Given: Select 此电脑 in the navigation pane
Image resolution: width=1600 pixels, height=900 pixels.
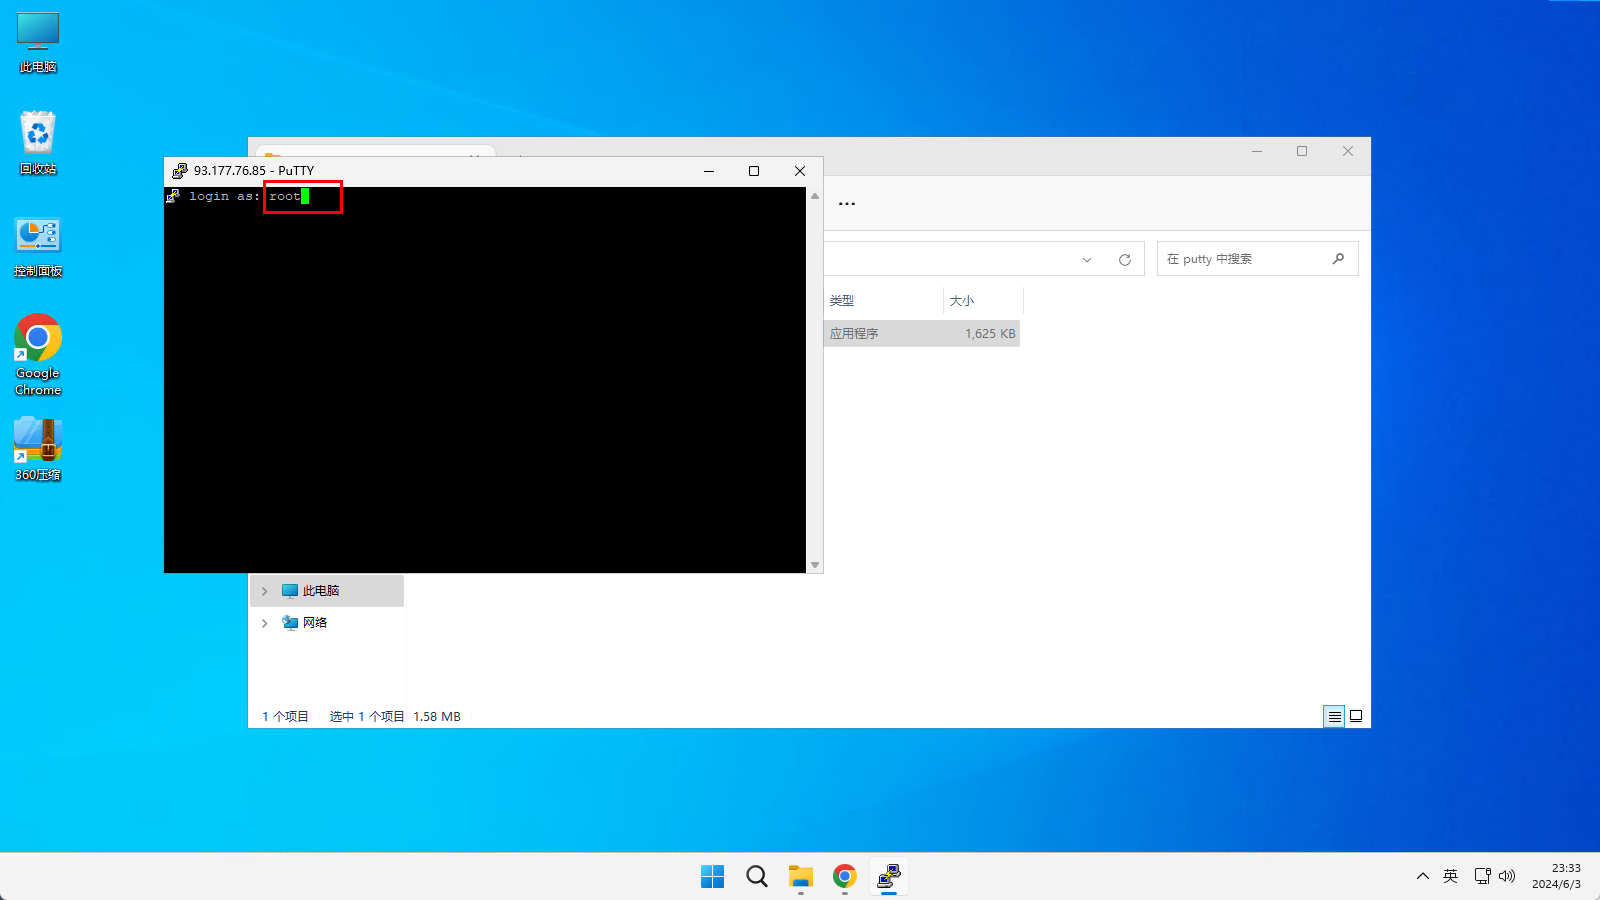Looking at the screenshot, I should 327,591.
